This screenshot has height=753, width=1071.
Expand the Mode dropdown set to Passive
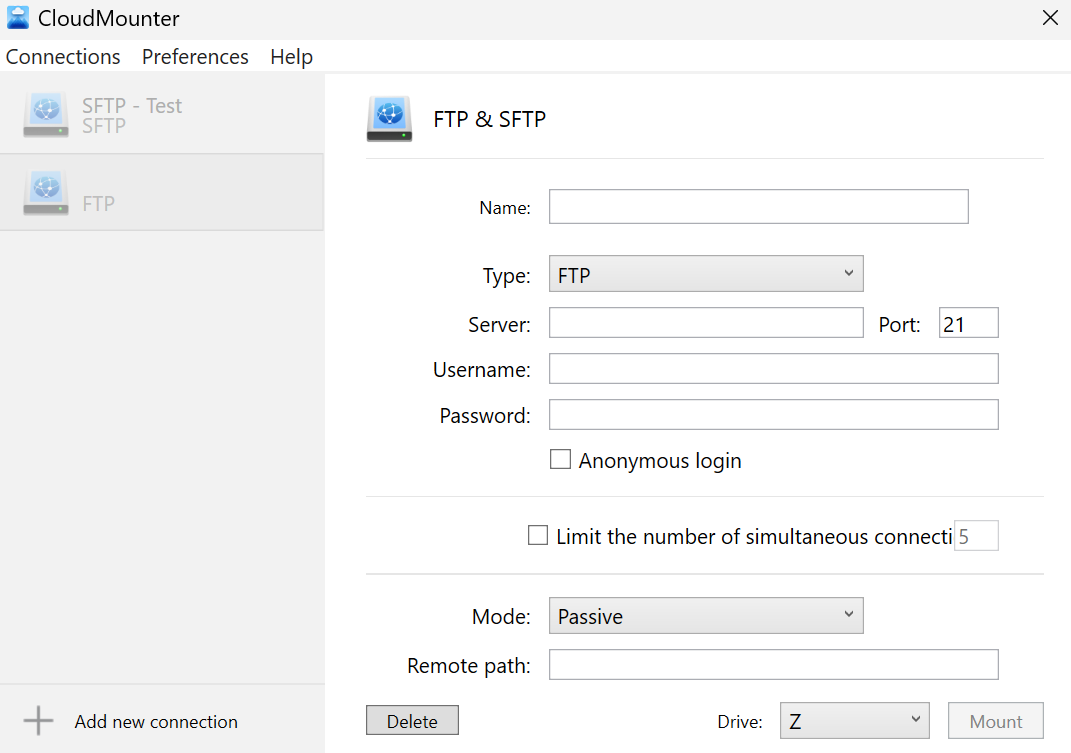tap(706, 616)
